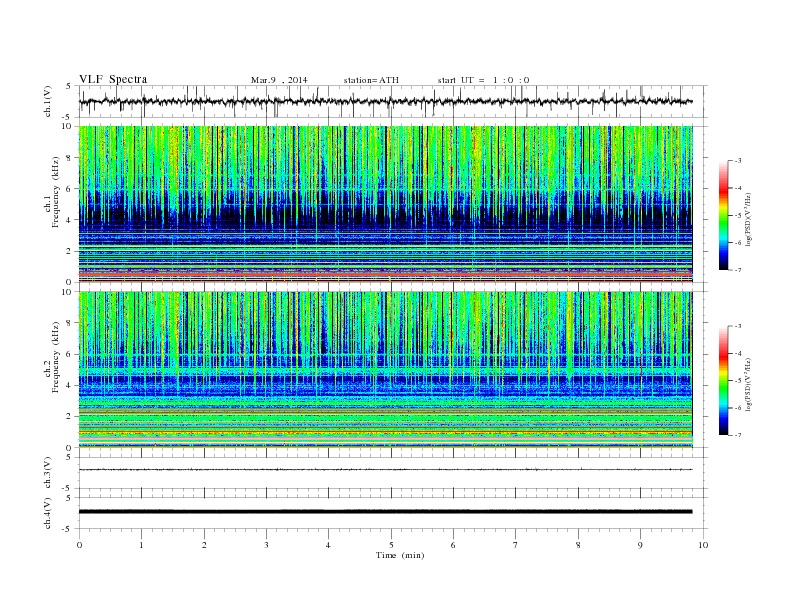Viewport: 792px width, 612px height.
Task: Click the ch.2 spectrogram "8" kHz tick label
Action: tap(70, 323)
